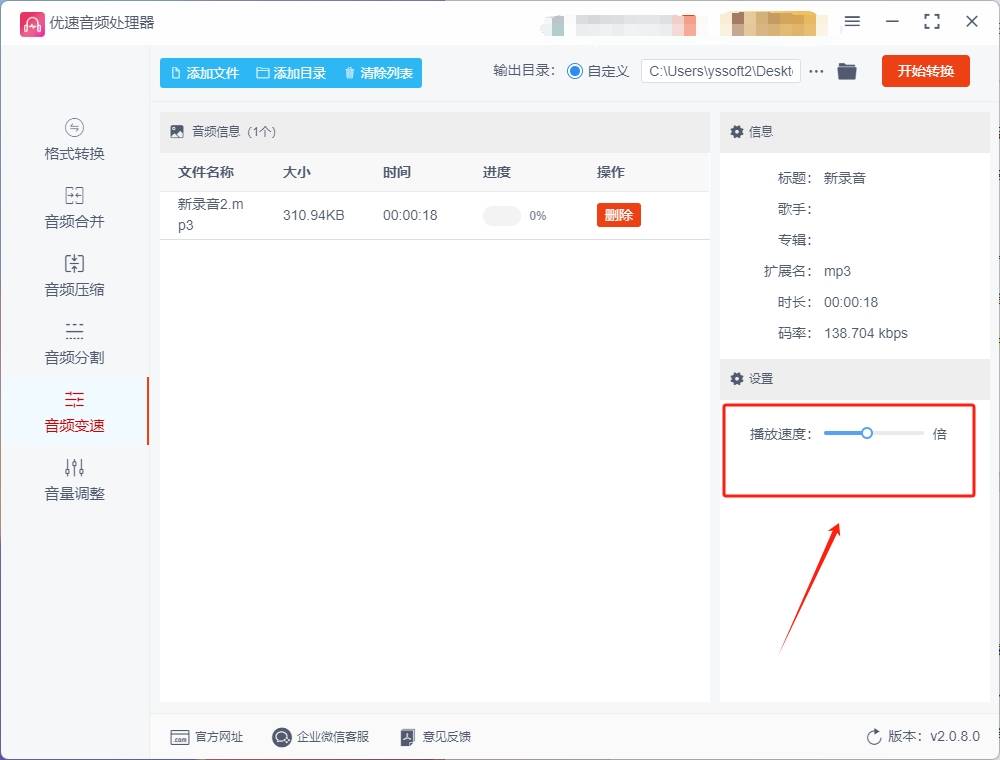Open the three-dots browse path button
The image size is (1000, 760).
point(816,71)
